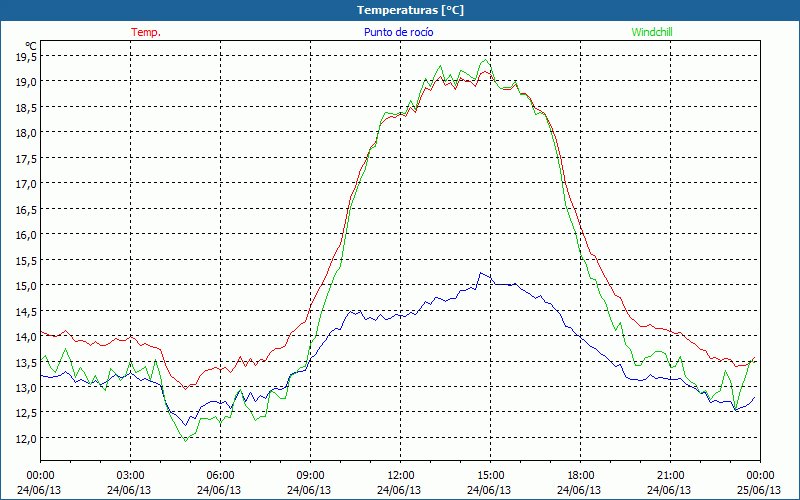Click the 24/06/13 date under 12:00
This screenshot has height=500, width=800.
coord(399,490)
